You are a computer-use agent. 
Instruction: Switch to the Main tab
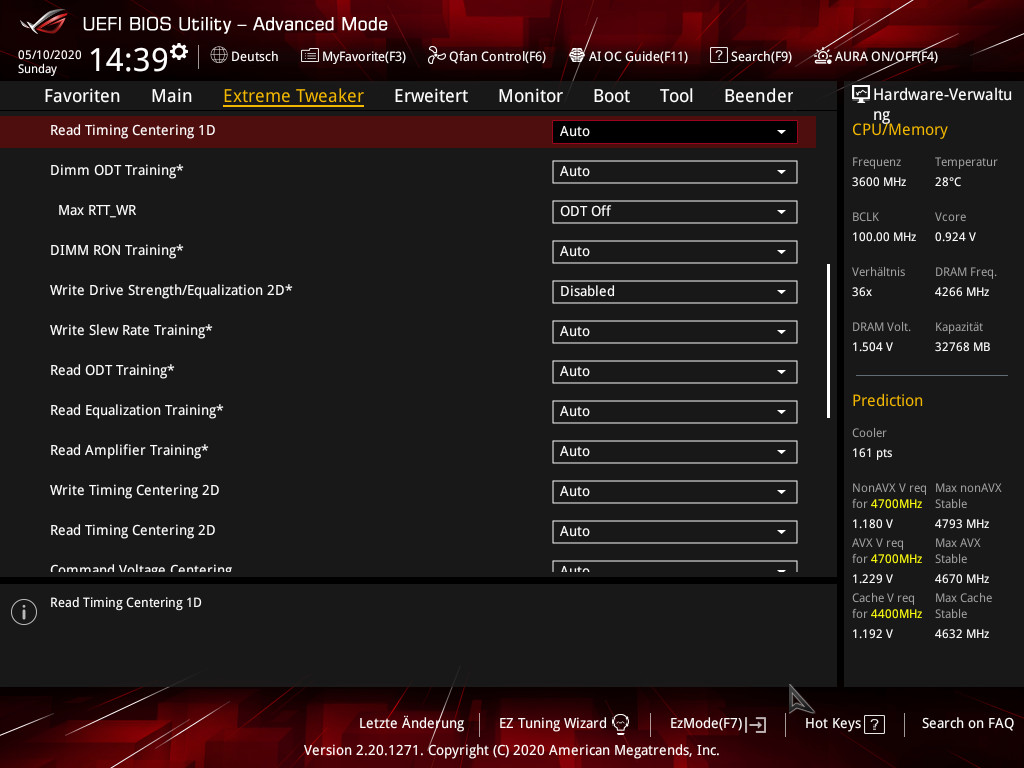click(x=172, y=96)
